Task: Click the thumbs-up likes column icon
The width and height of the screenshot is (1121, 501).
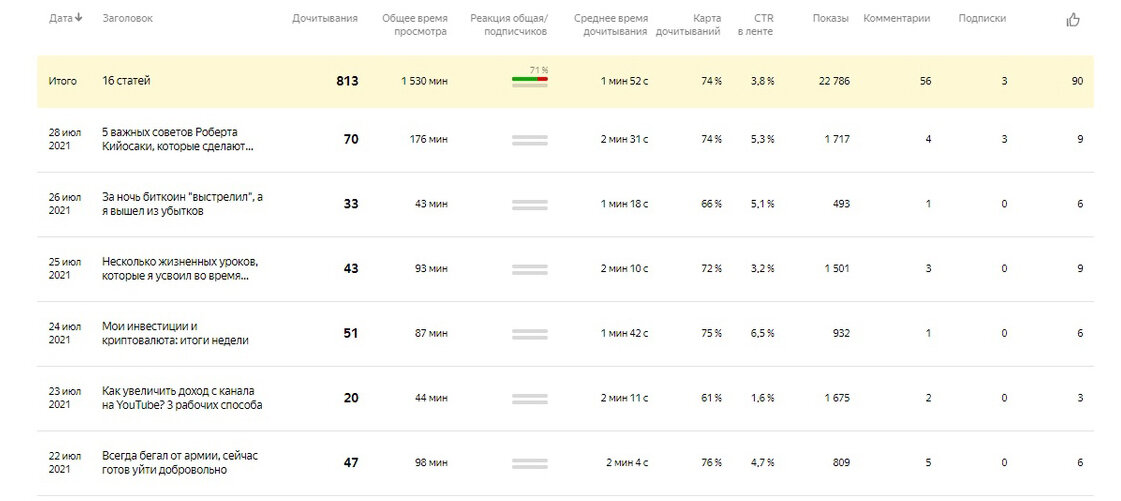Action: (x=1072, y=20)
